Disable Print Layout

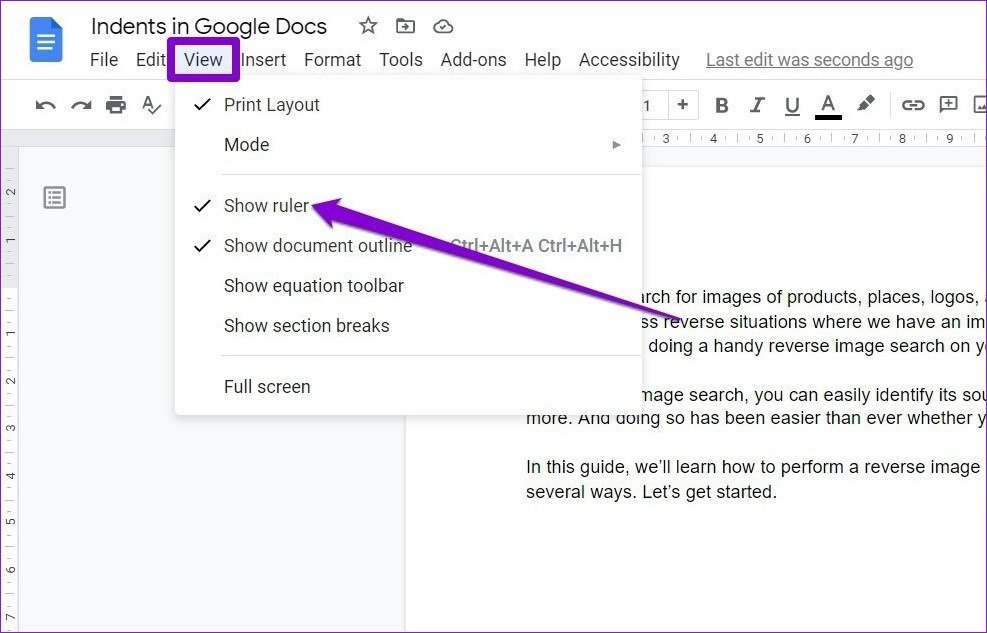pyautogui.click(x=271, y=104)
